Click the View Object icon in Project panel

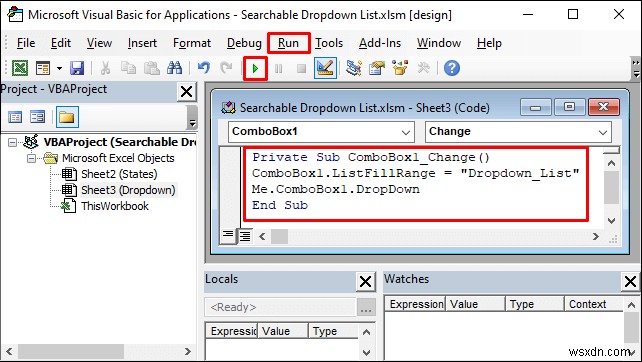(x=38, y=117)
